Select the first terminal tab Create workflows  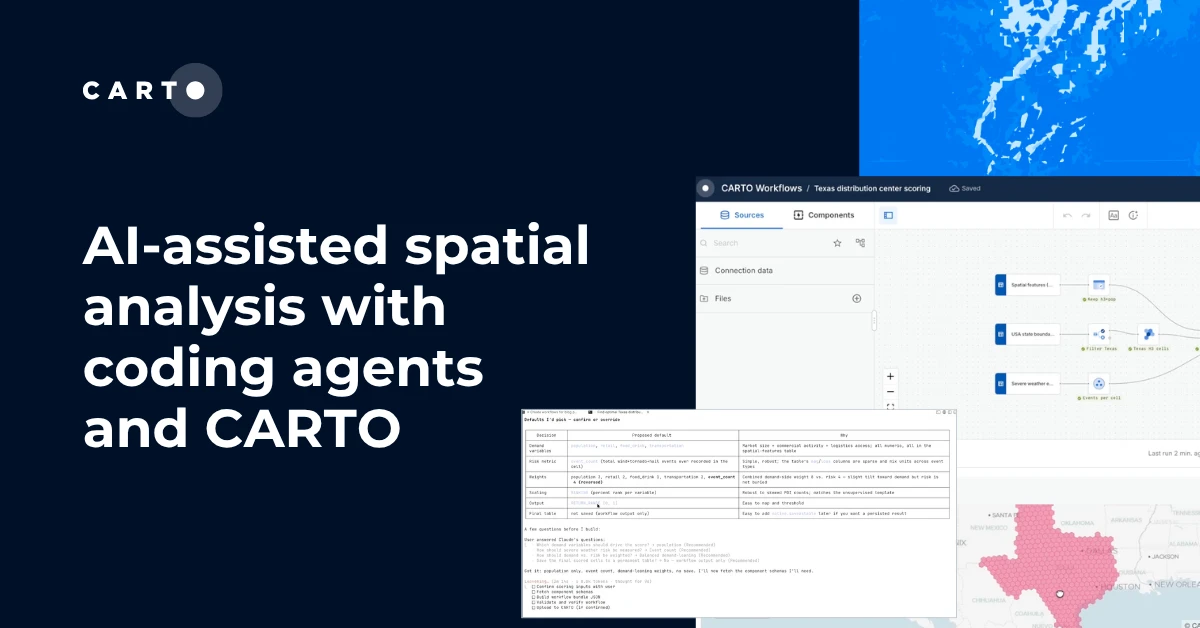point(553,412)
